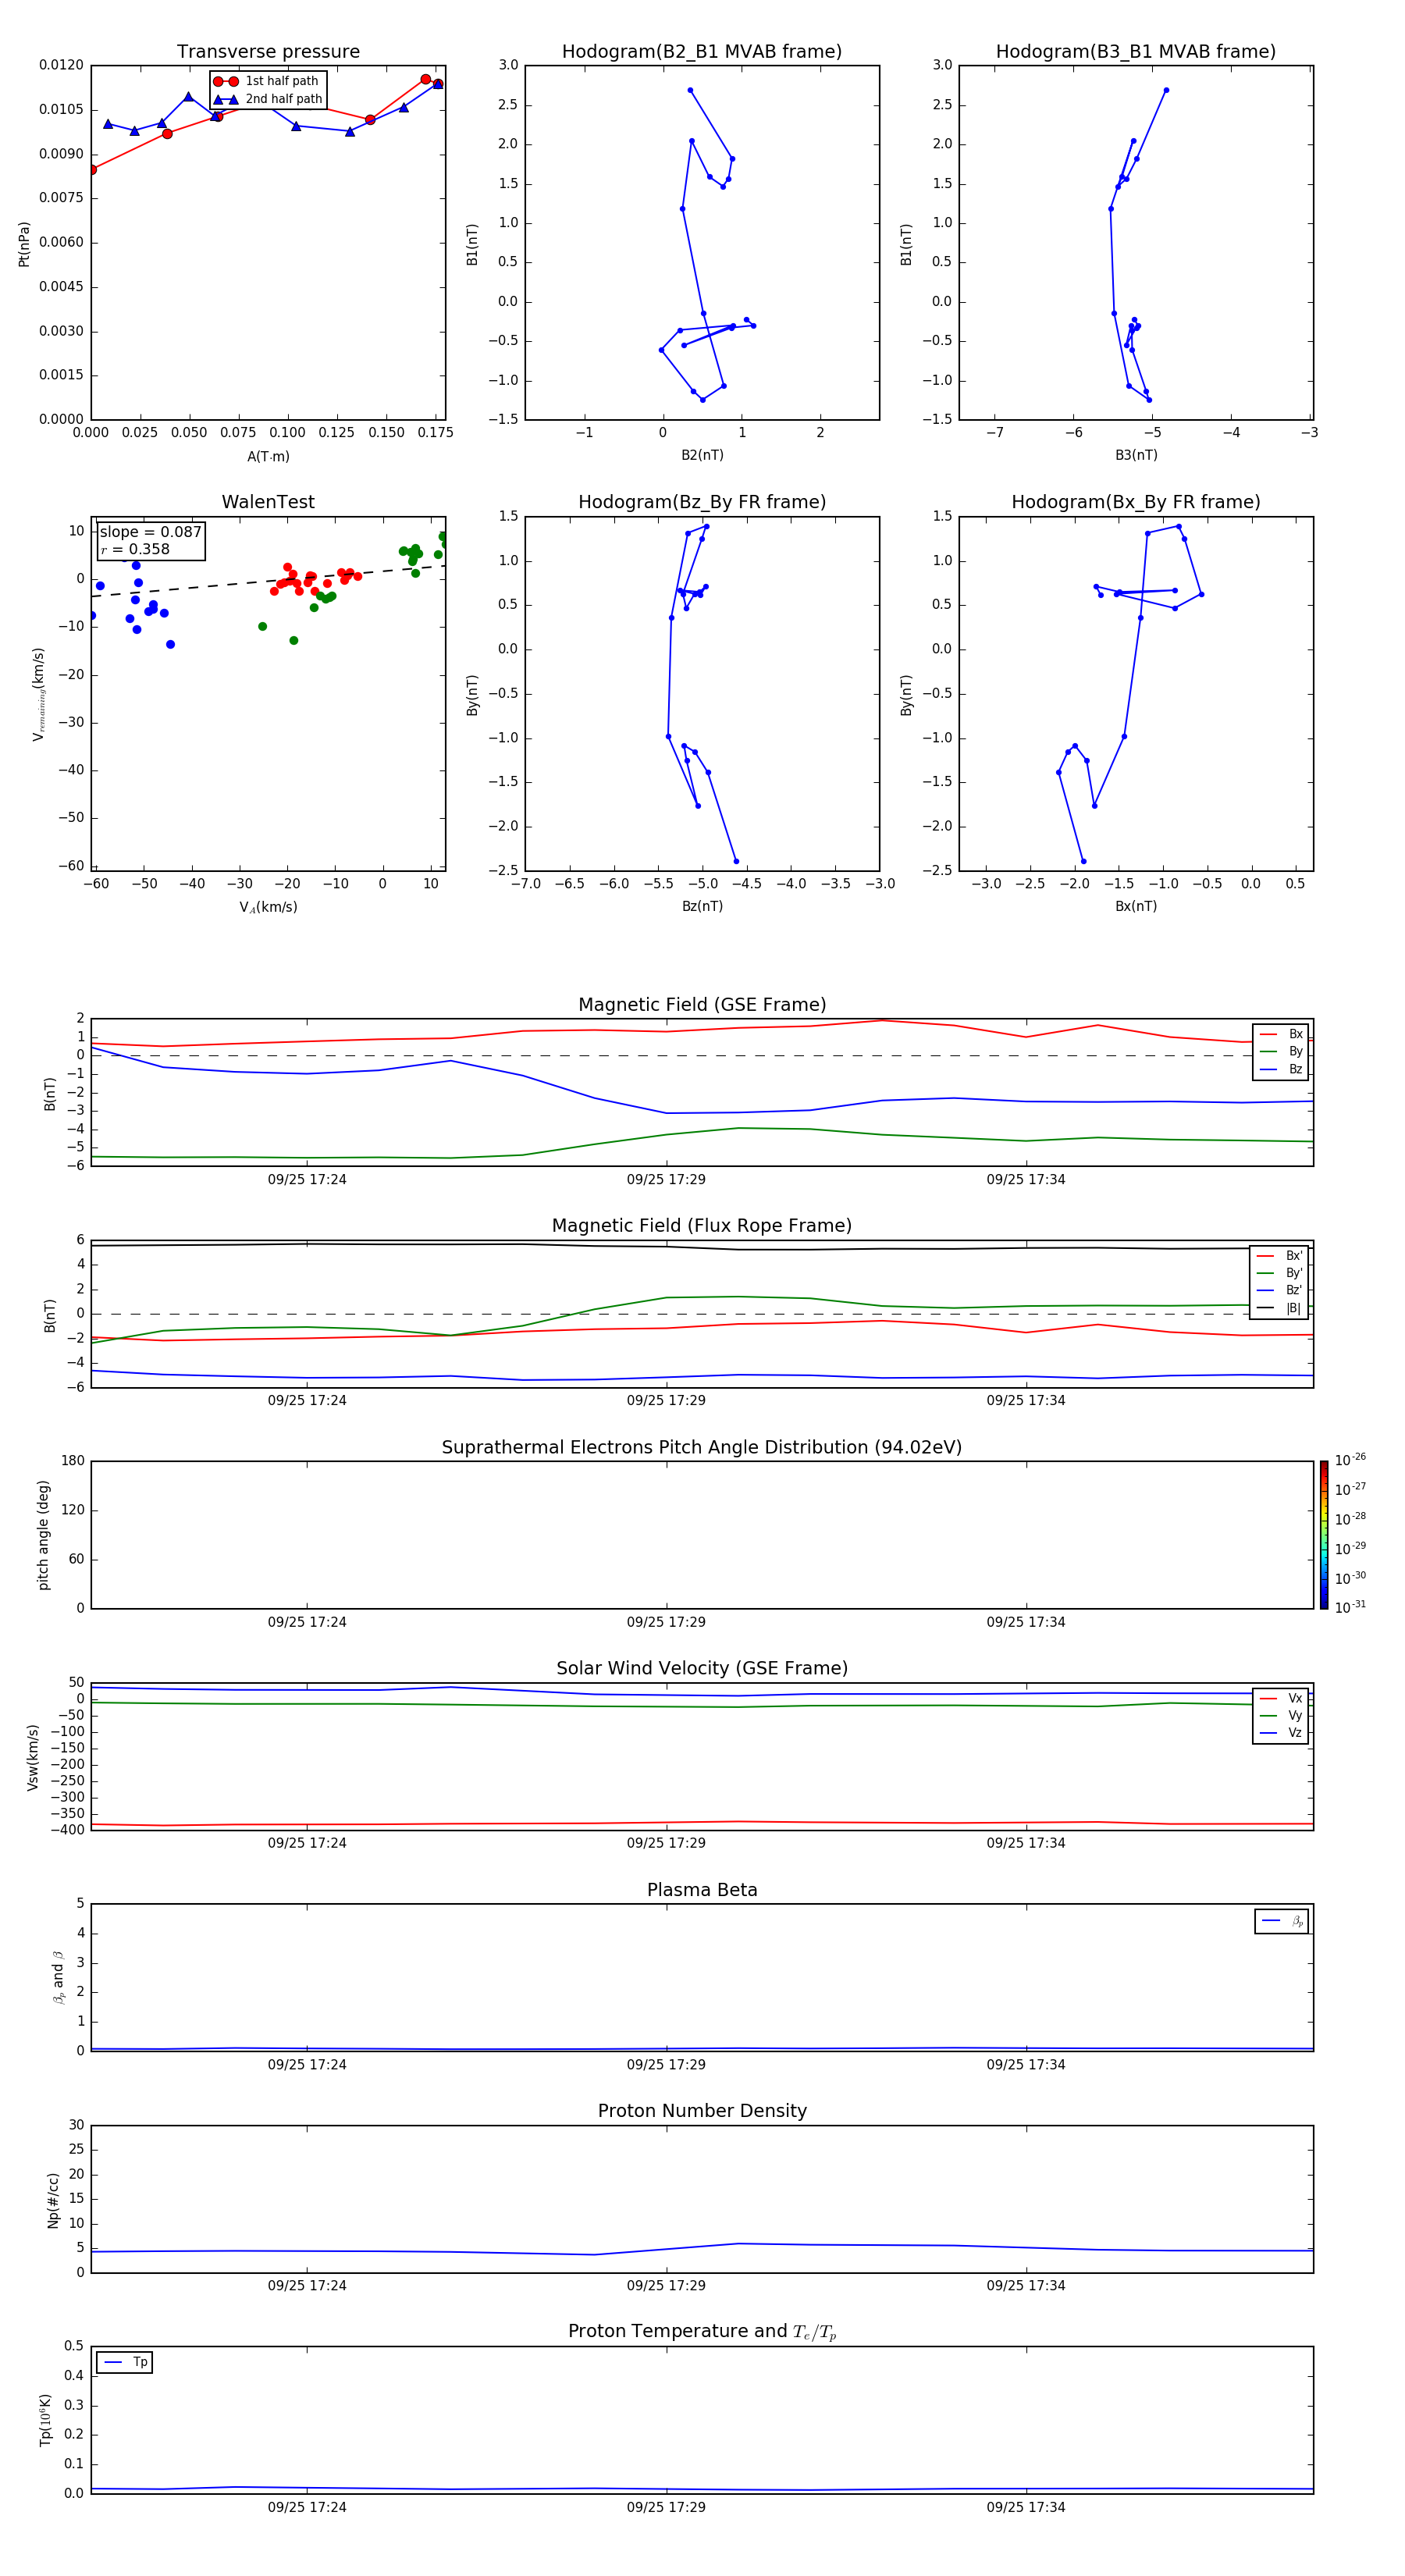Select the "By" legend entry in GSE panel

click(1281, 1051)
